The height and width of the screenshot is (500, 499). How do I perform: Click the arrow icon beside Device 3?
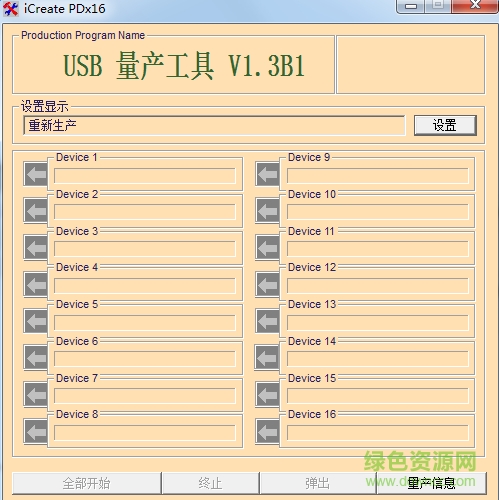click(x=36, y=248)
